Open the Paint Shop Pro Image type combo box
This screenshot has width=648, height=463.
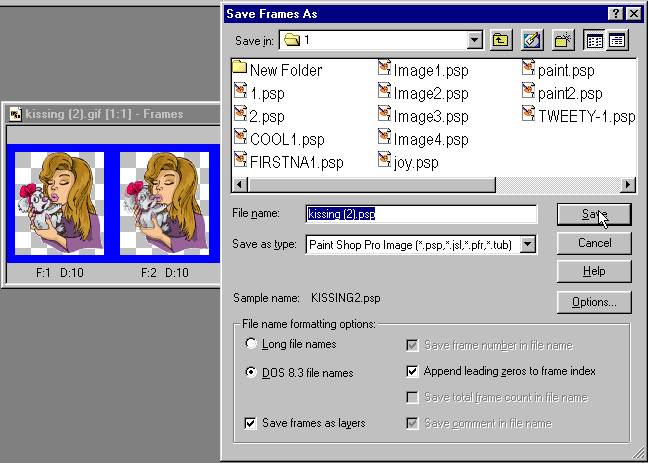point(421,244)
